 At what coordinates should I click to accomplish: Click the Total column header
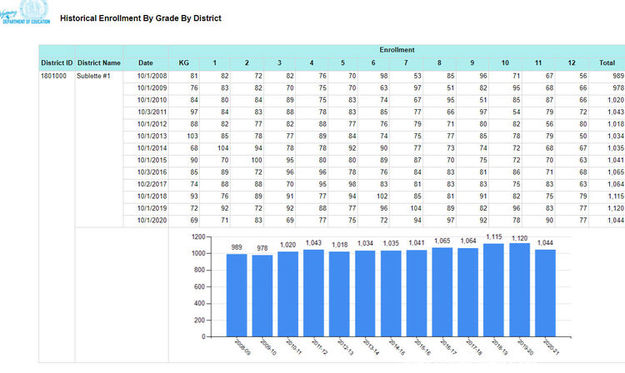[x=607, y=63]
